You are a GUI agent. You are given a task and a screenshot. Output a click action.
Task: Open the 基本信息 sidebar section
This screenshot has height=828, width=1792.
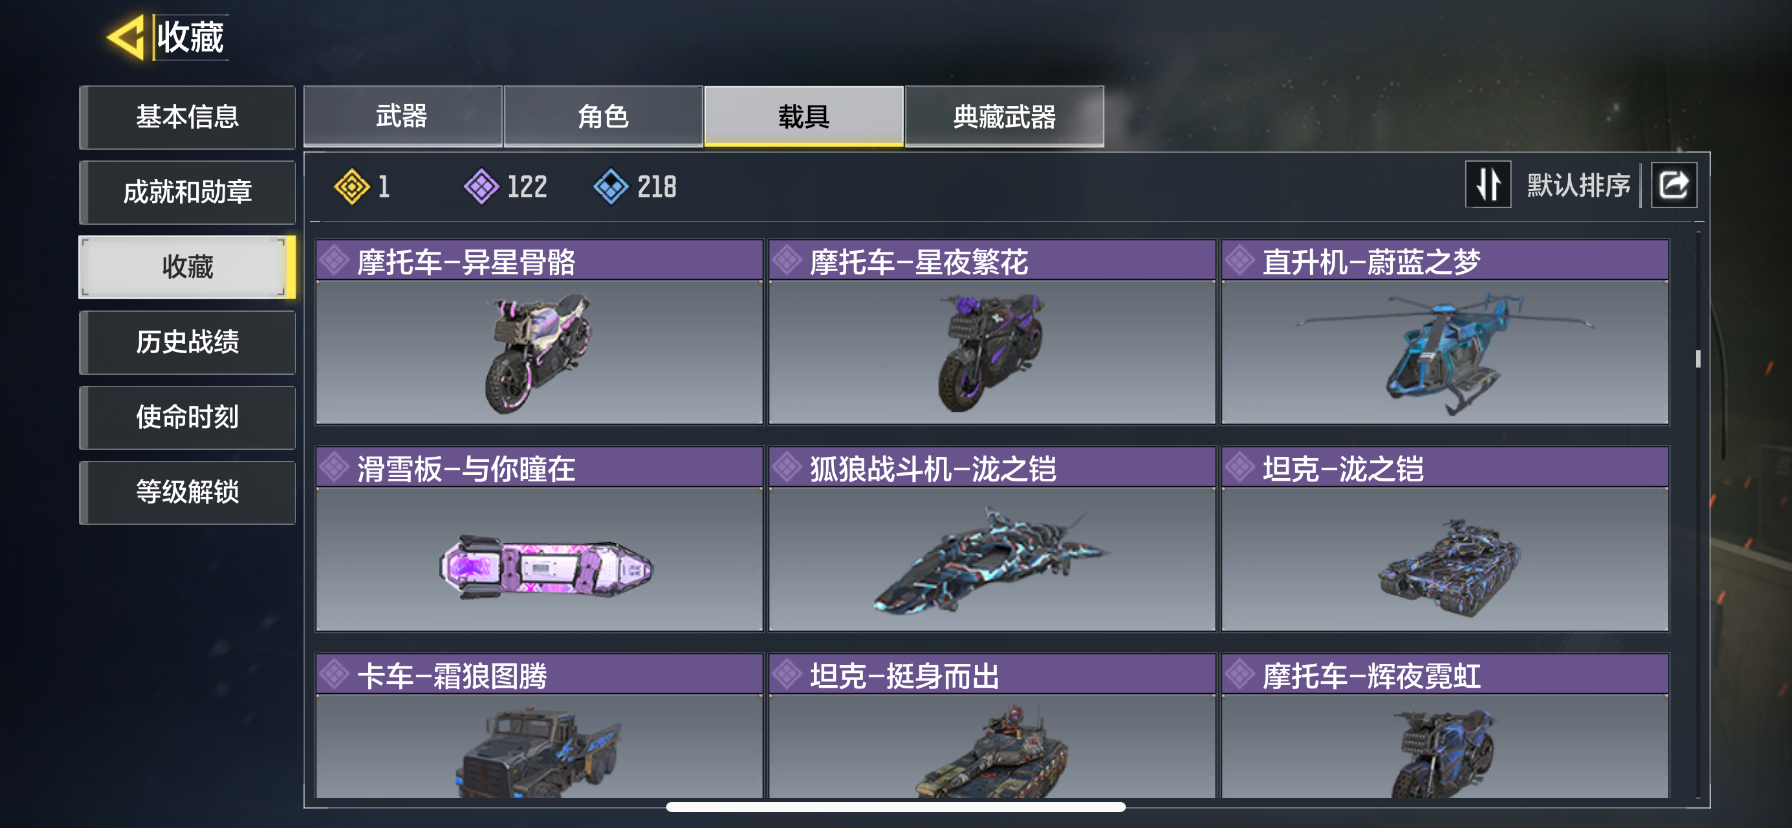coord(187,117)
